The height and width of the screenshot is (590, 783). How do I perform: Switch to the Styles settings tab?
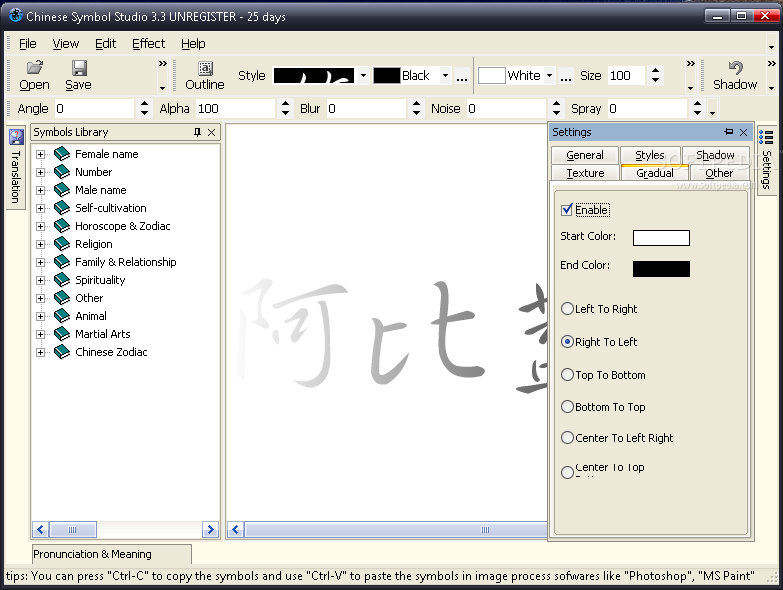[650, 155]
